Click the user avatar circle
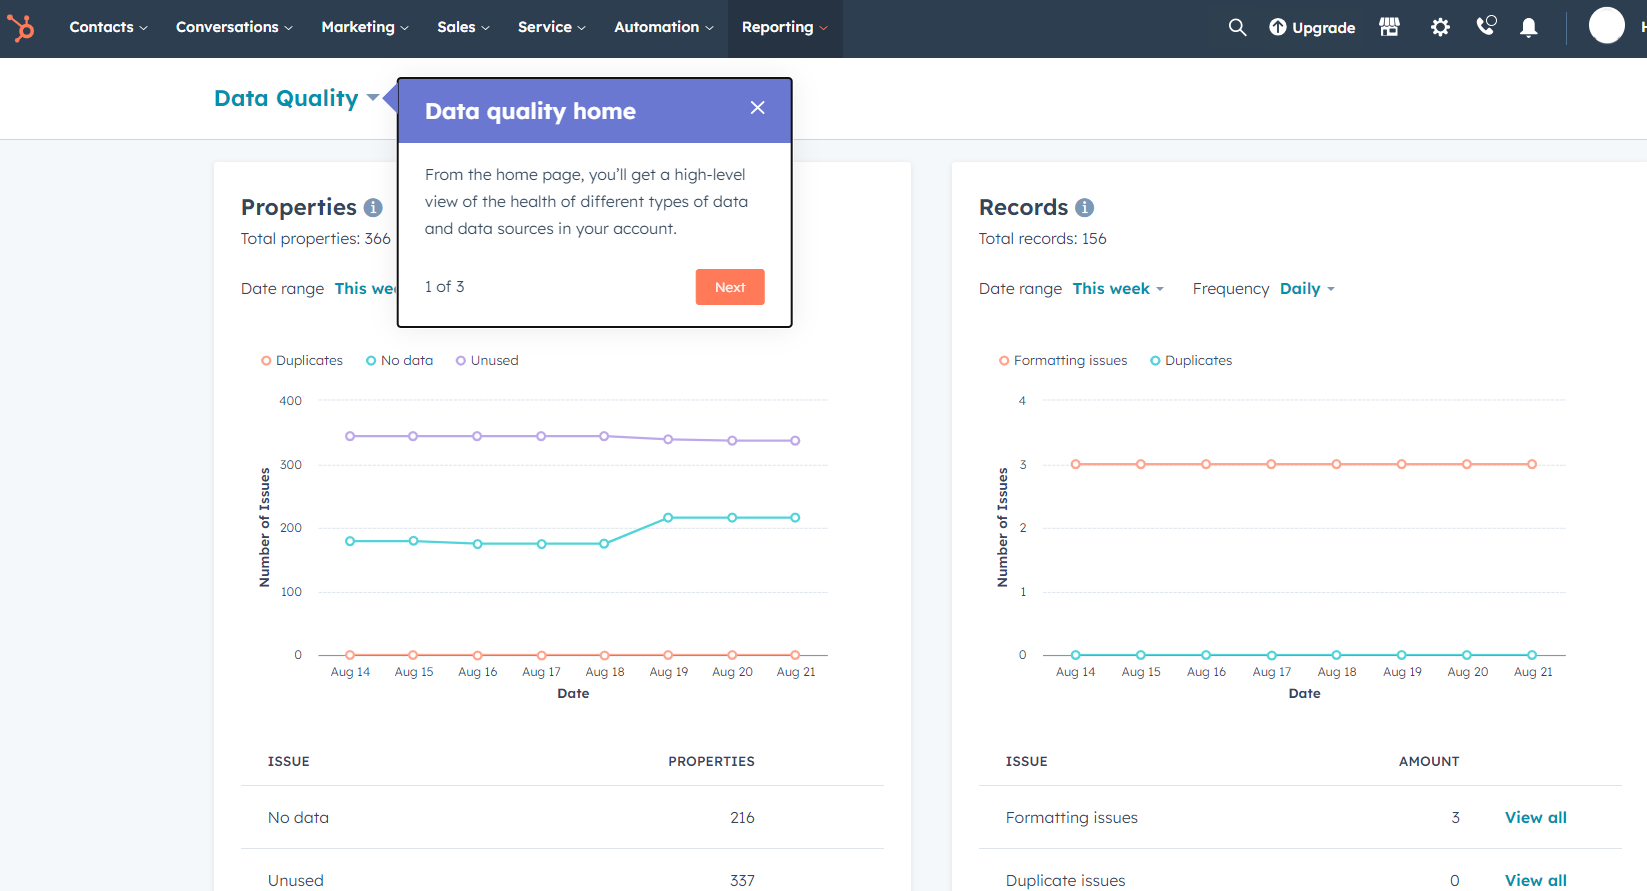1647x891 pixels. pyautogui.click(x=1607, y=25)
